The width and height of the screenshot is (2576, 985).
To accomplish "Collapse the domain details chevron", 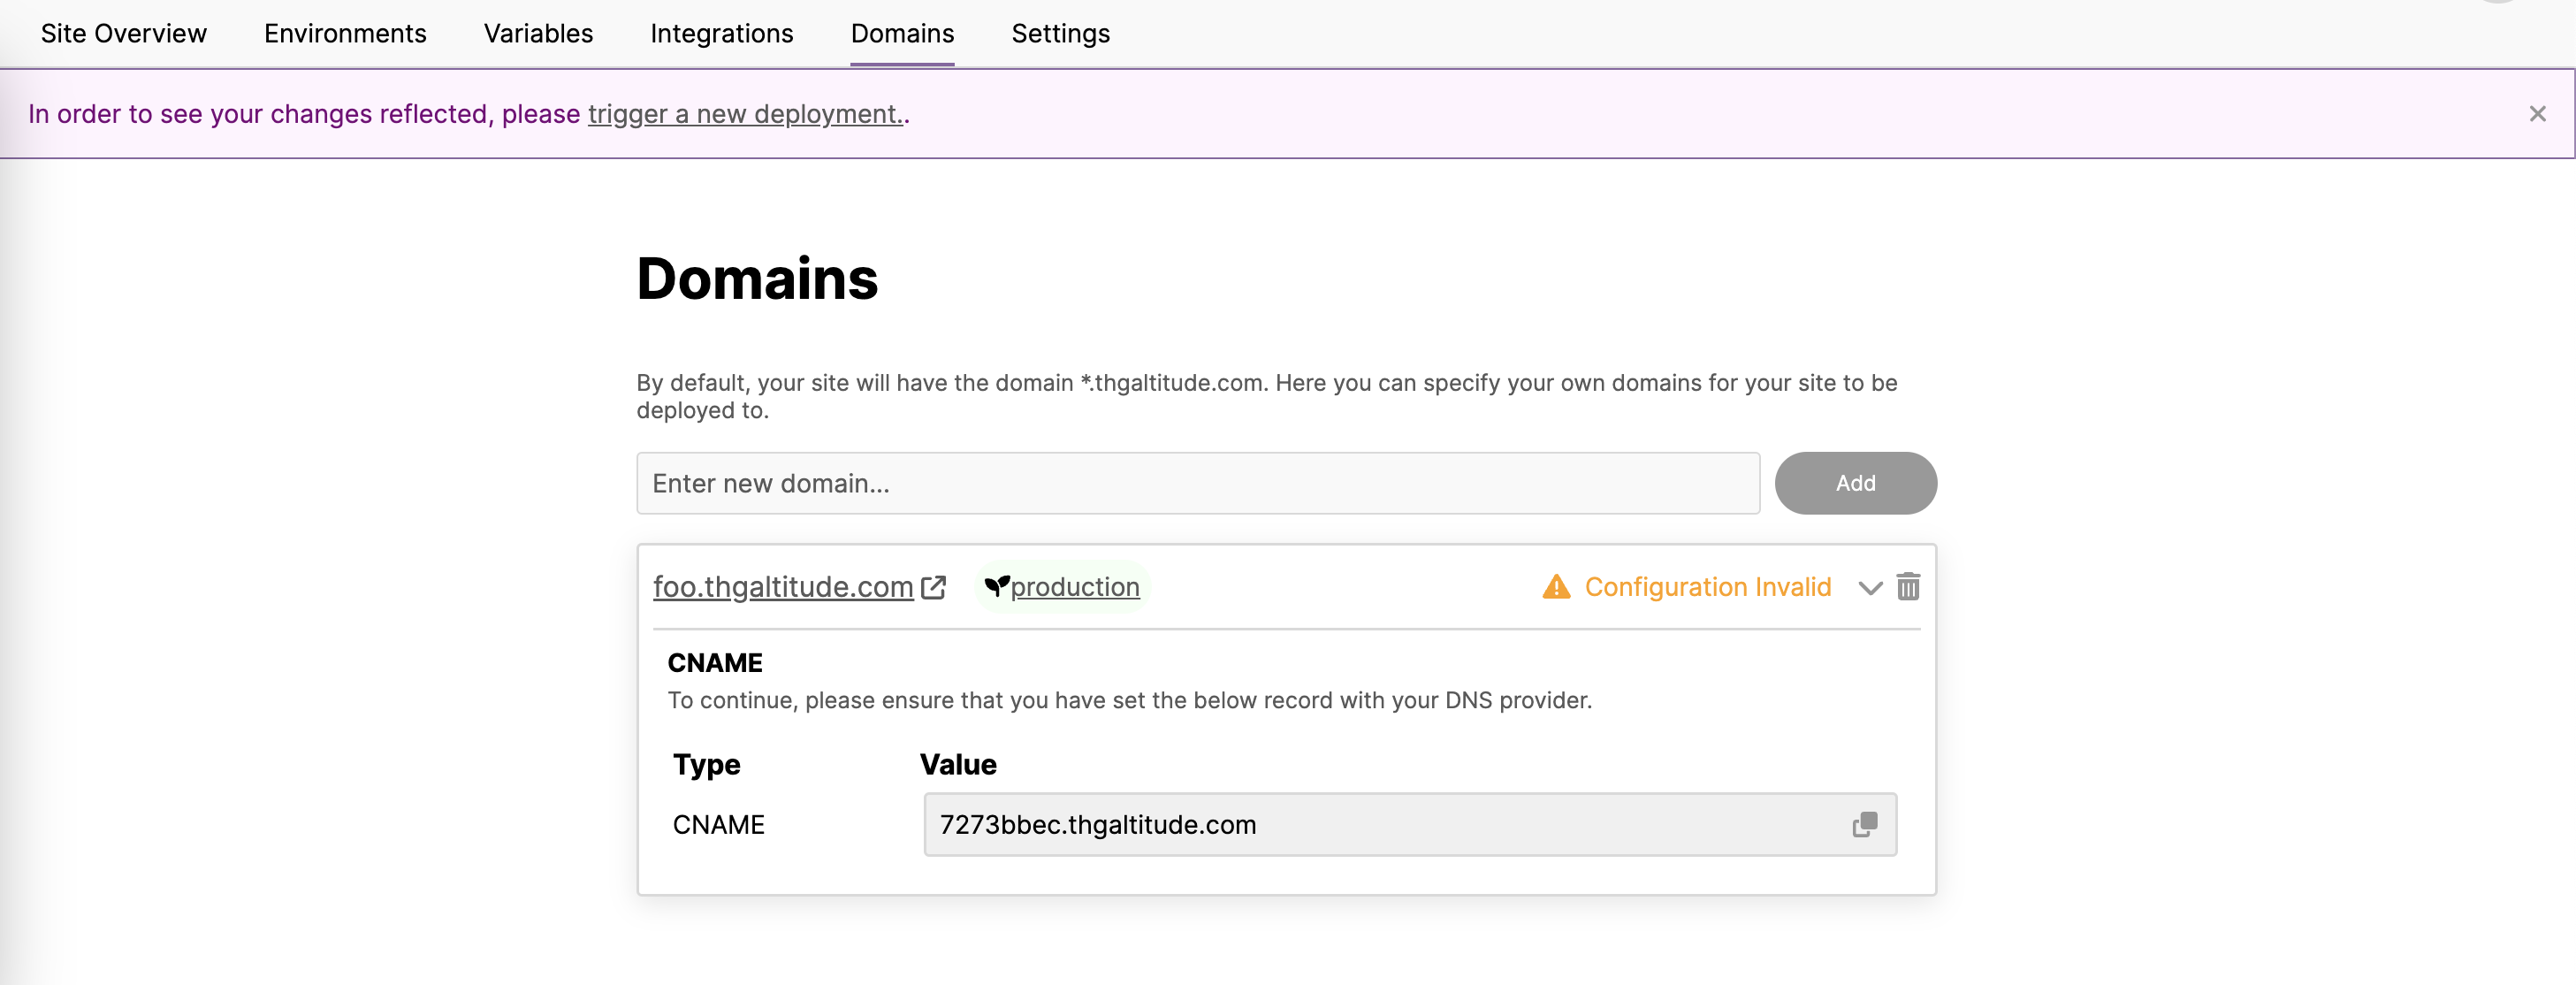I will 1869,588.
